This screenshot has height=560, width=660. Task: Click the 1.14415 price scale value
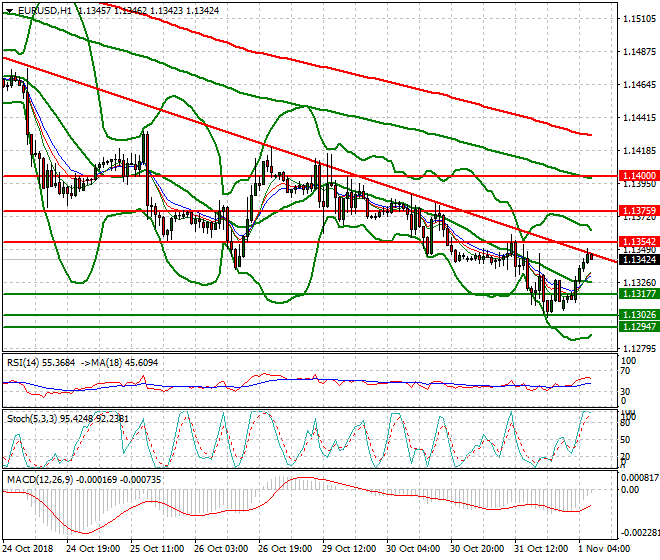tap(639, 117)
